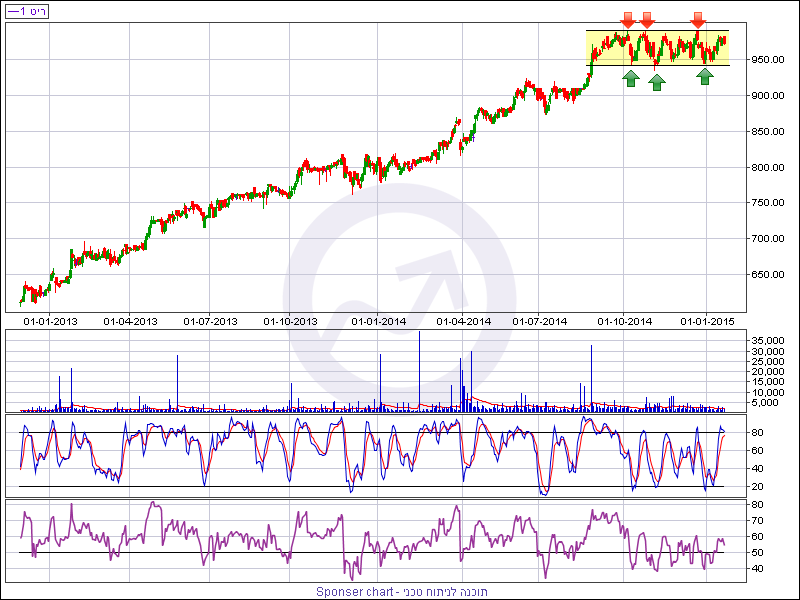Click the 'ריט 1' legend box
Viewport: 800px width, 600px height.
tap(26, 11)
